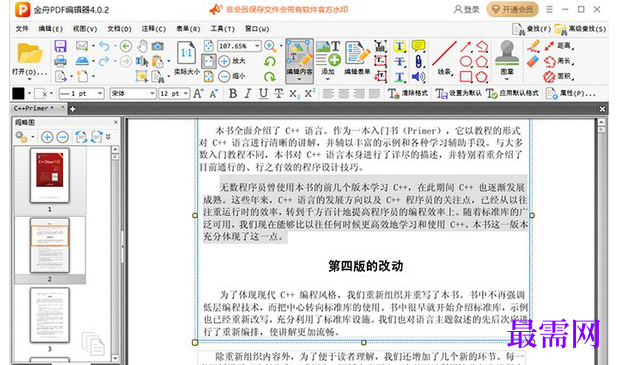The image size is (619, 365).
Task: Redo the last action
Action: pyautogui.click(x=104, y=61)
